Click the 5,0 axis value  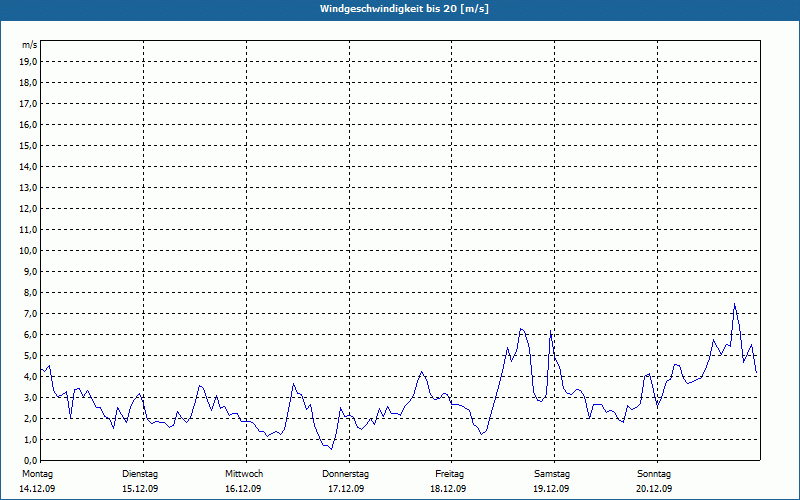click(x=30, y=356)
